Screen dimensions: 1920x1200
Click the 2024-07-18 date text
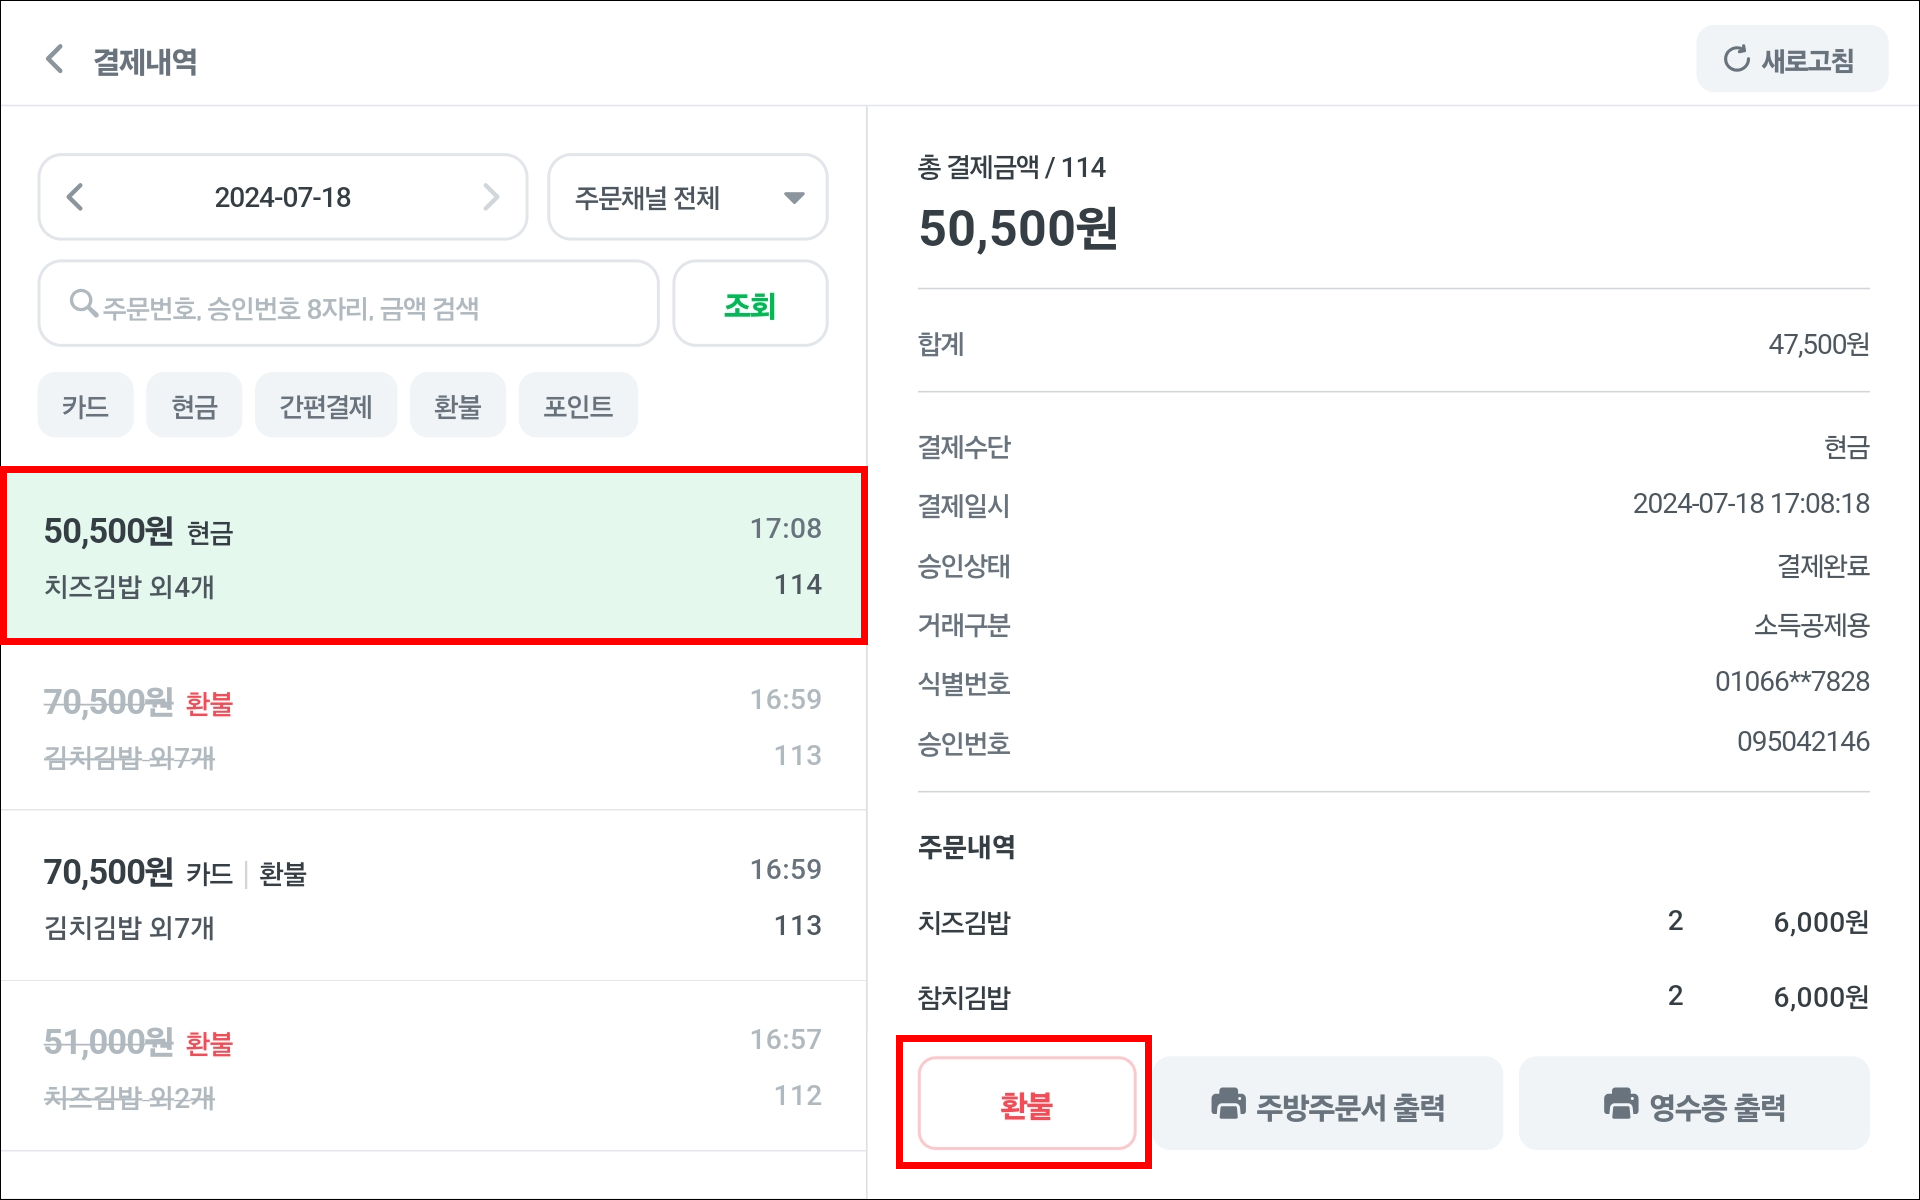pos(283,197)
